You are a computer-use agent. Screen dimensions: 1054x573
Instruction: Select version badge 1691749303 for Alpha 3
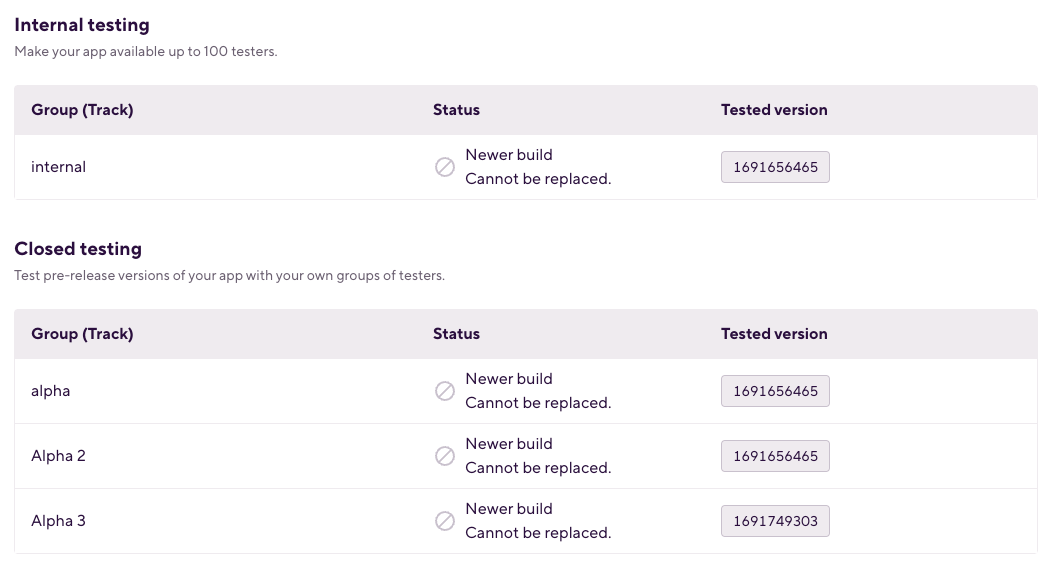click(x=775, y=521)
